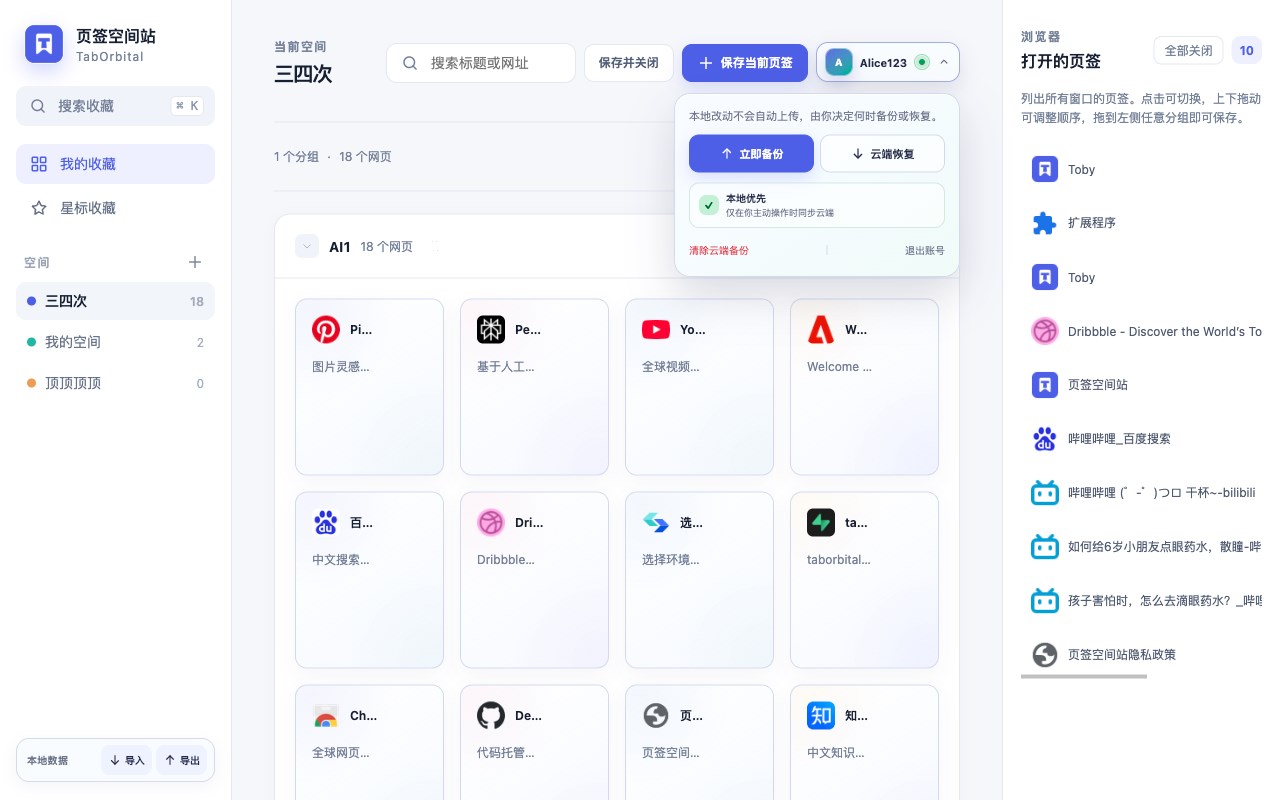Screen dimensions: 1280x800
Task: Click the blue dot of 三四次
Action: [31, 301]
